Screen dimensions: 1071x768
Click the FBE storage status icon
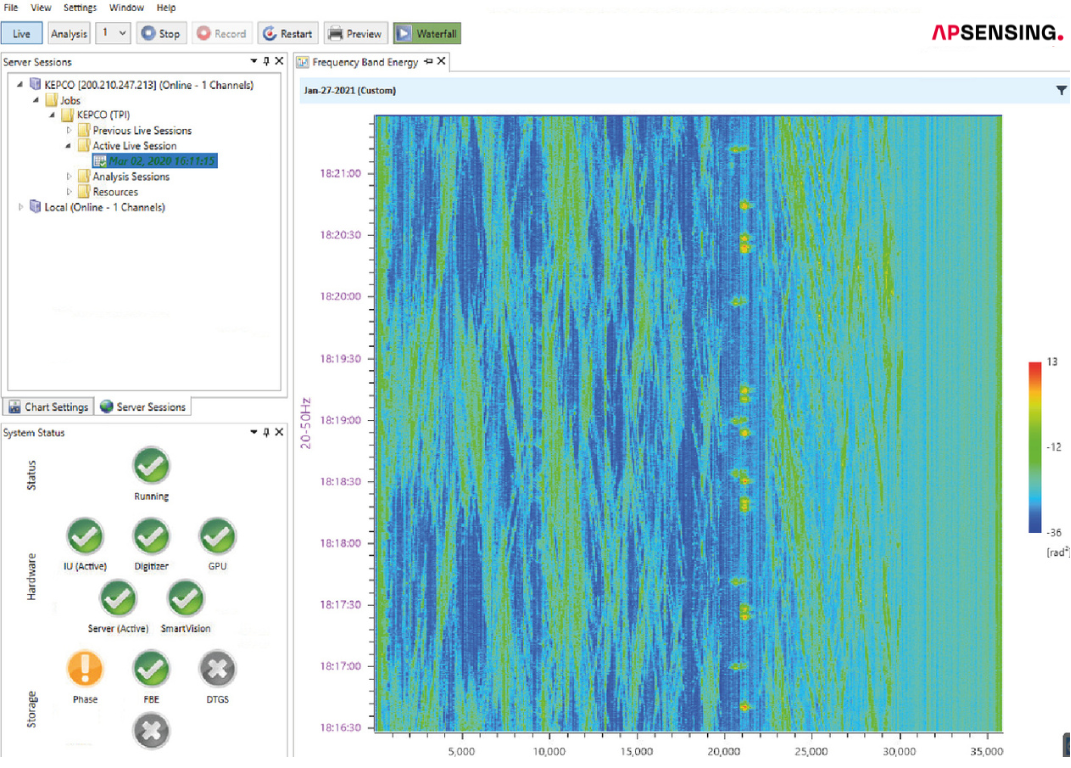(x=151, y=668)
